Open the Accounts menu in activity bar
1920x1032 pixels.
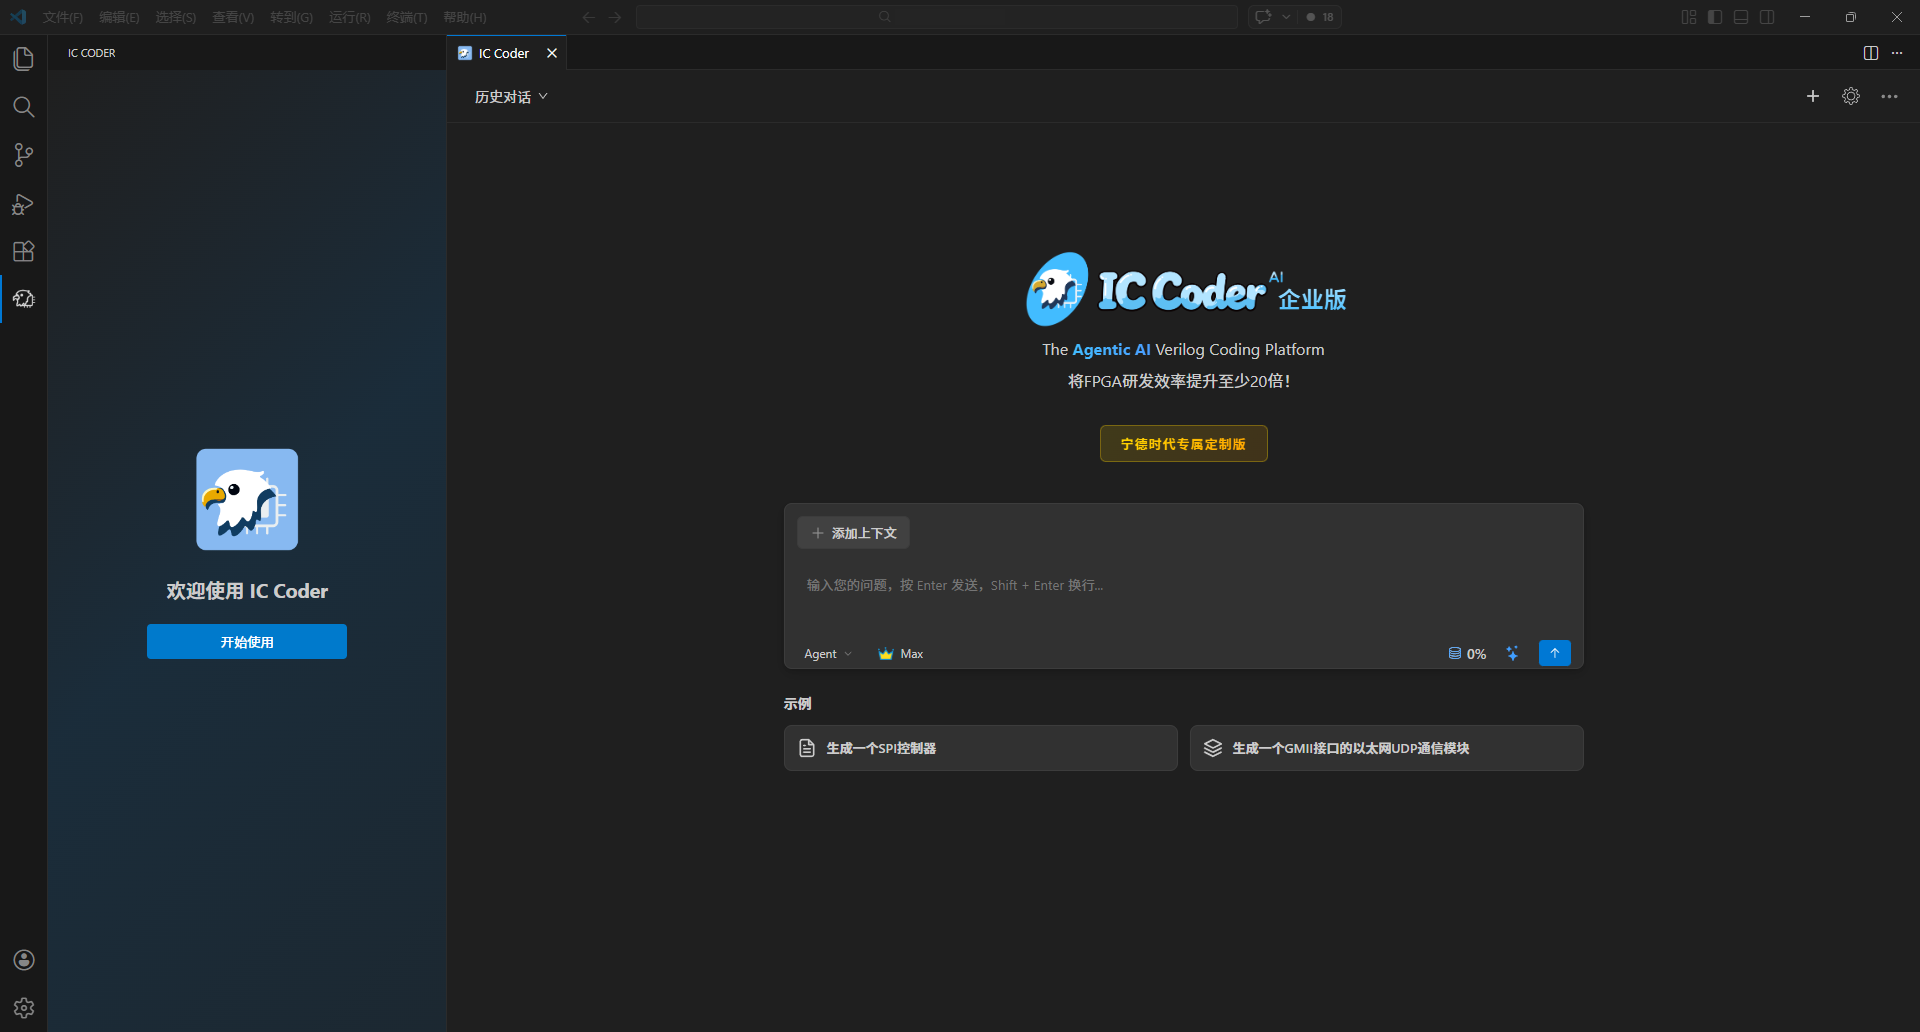[x=24, y=960]
